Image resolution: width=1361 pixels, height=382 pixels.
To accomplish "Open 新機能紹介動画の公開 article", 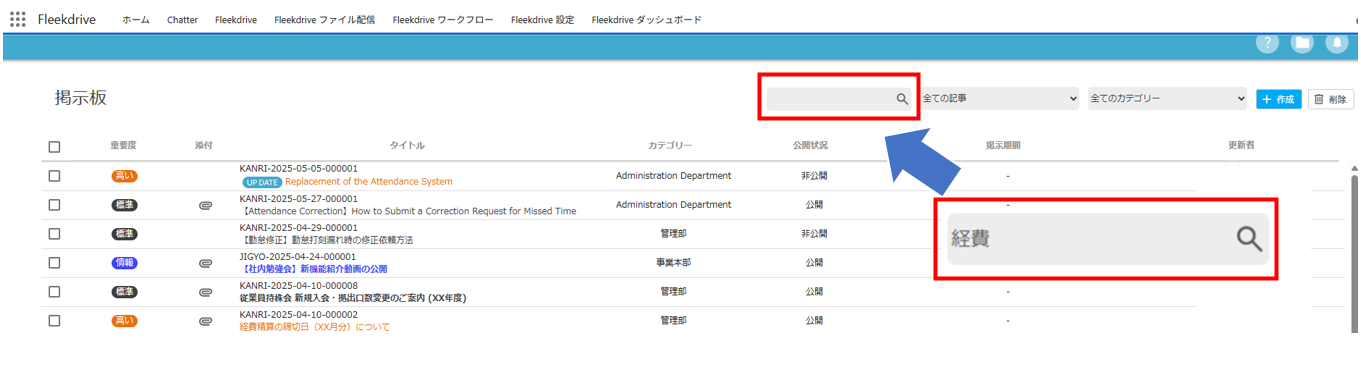I will (x=313, y=269).
